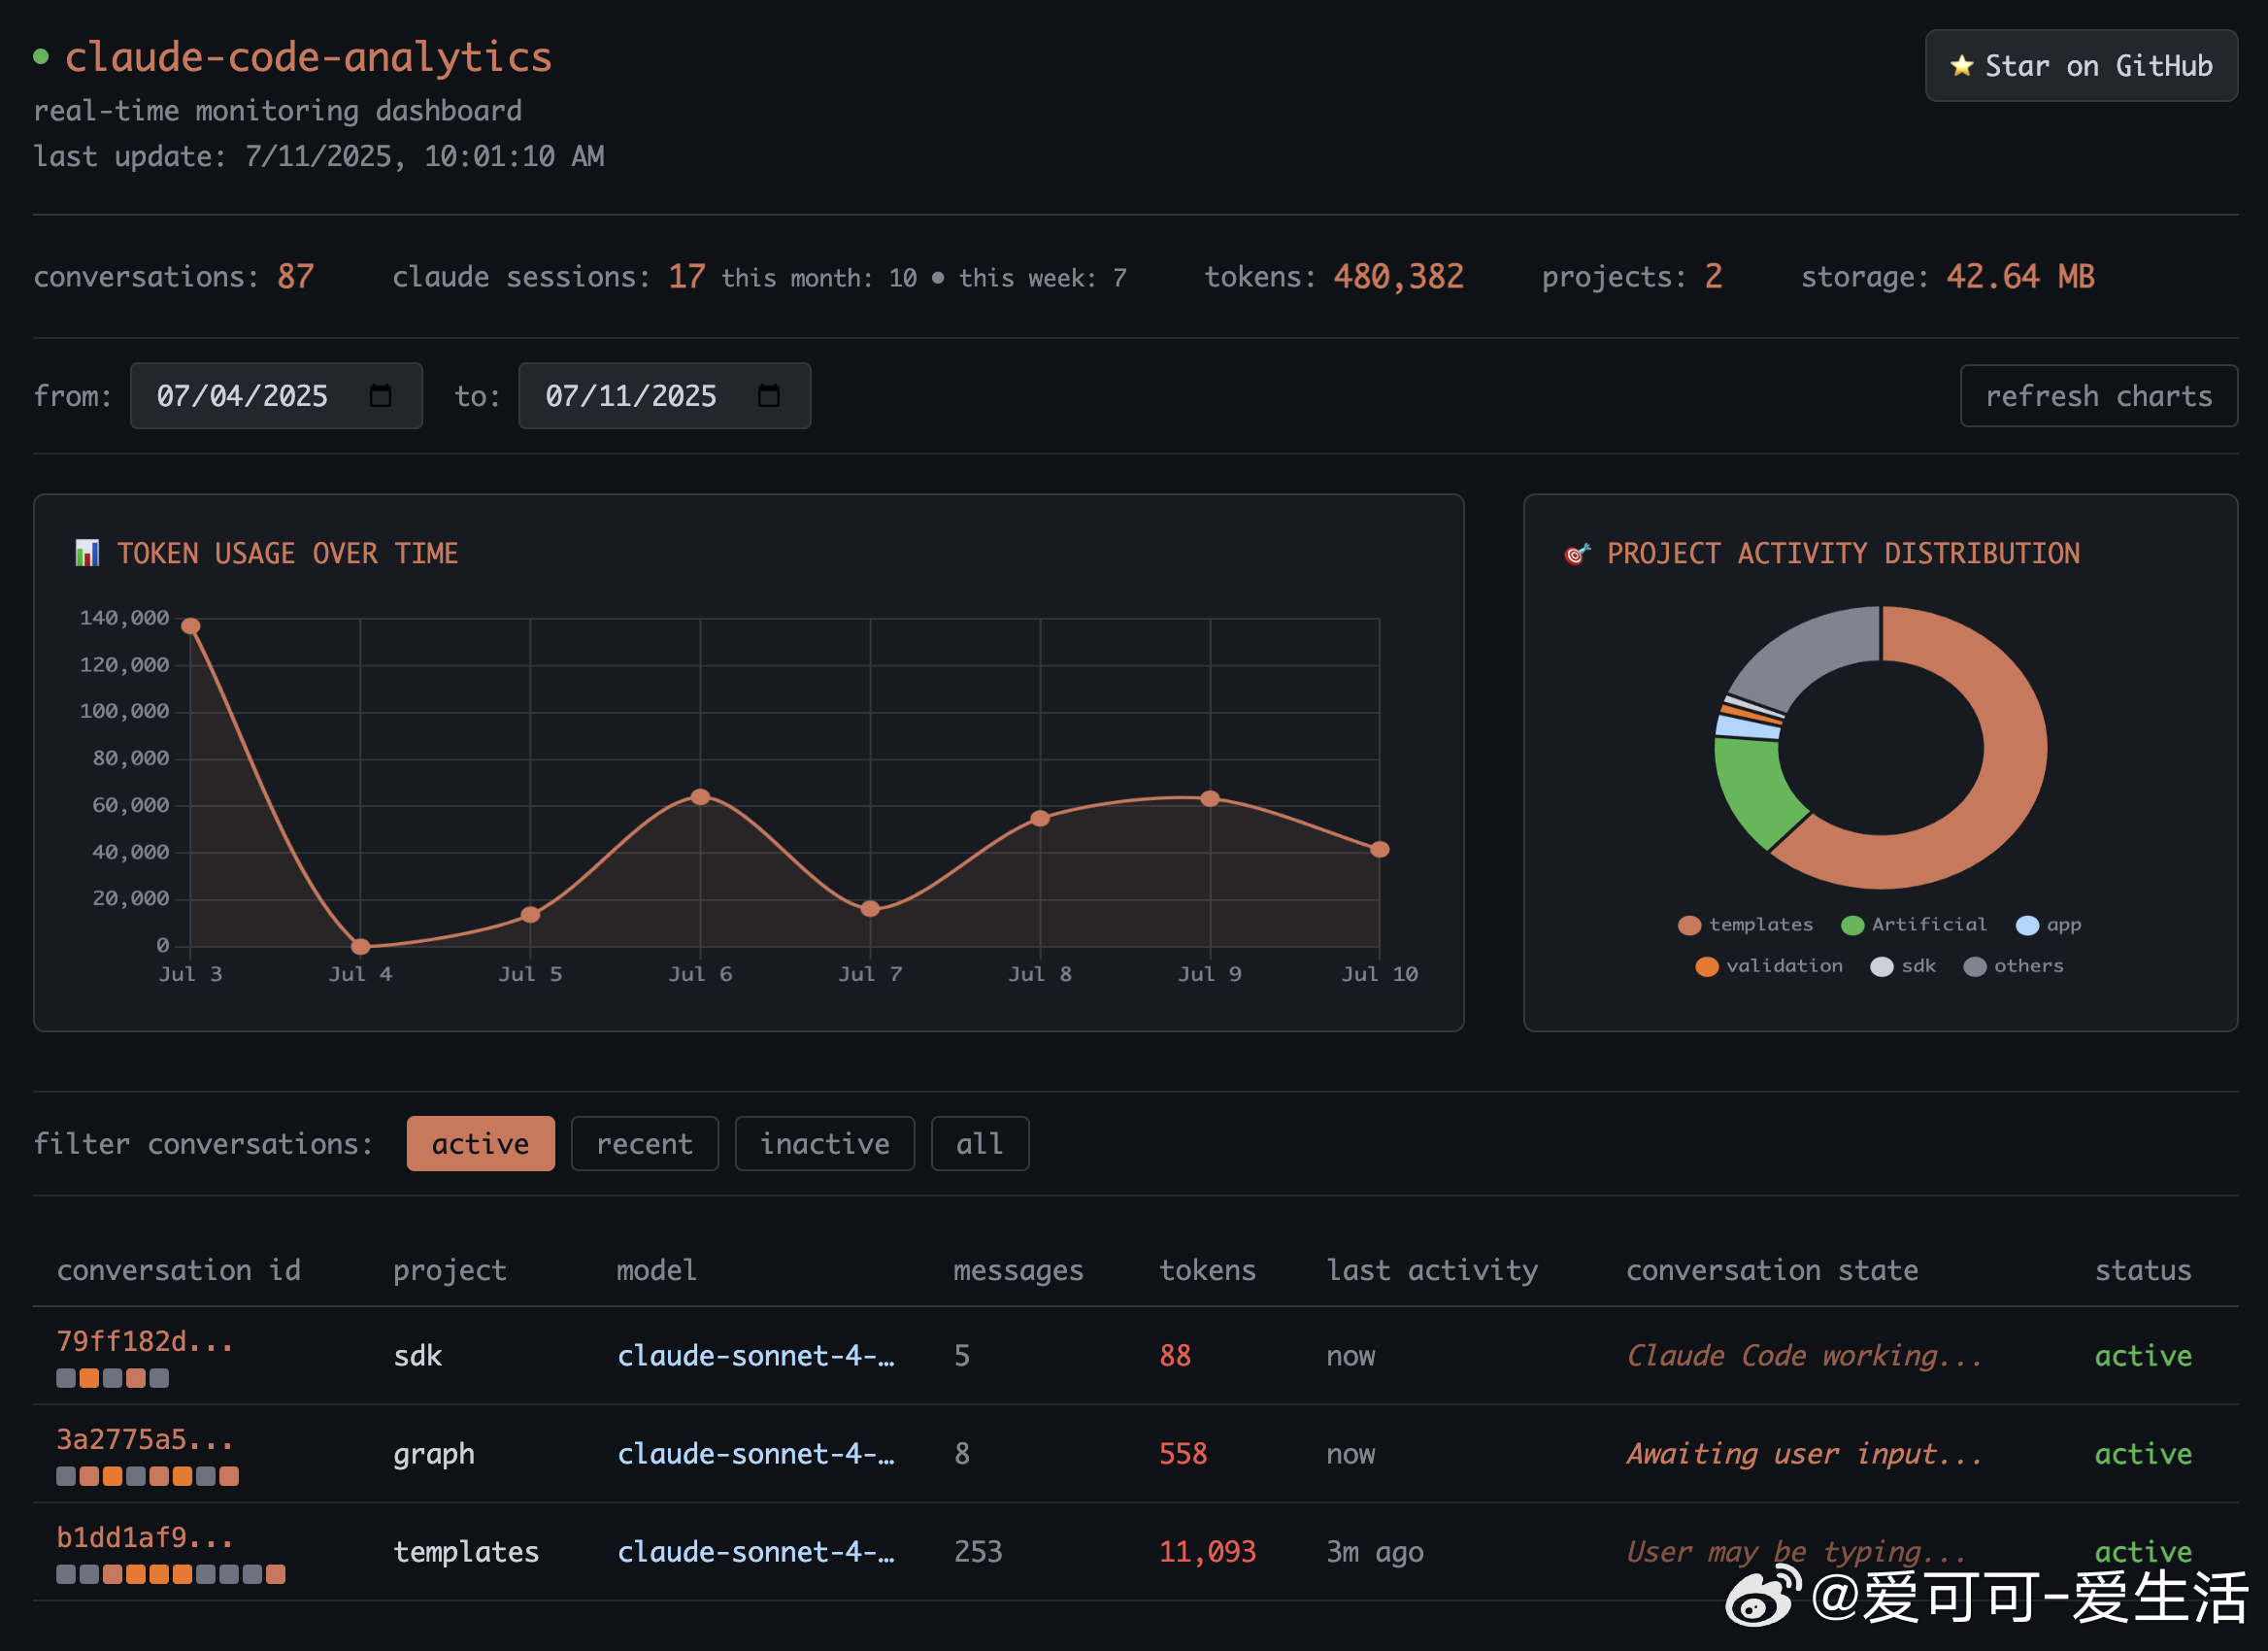Click the active status in the sdk row

(2143, 1355)
